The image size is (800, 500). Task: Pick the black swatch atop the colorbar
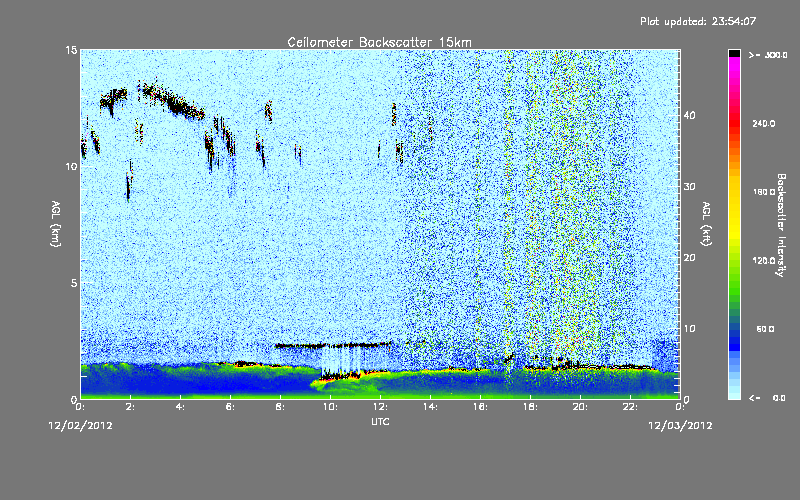734,53
